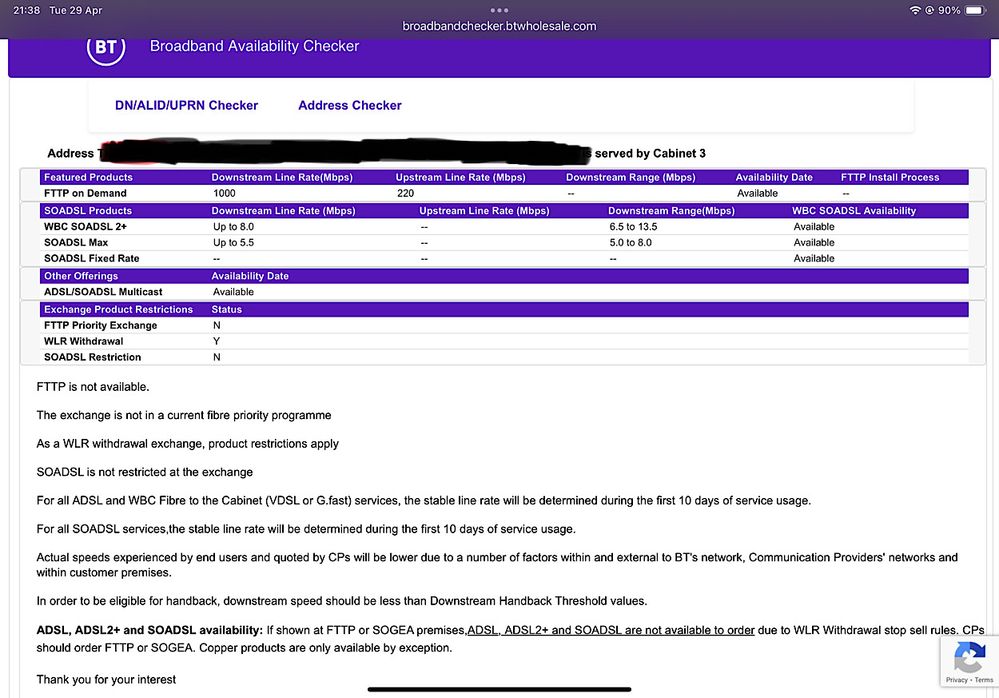Switch to the Address Checker tab
999x698 pixels.
click(x=350, y=105)
